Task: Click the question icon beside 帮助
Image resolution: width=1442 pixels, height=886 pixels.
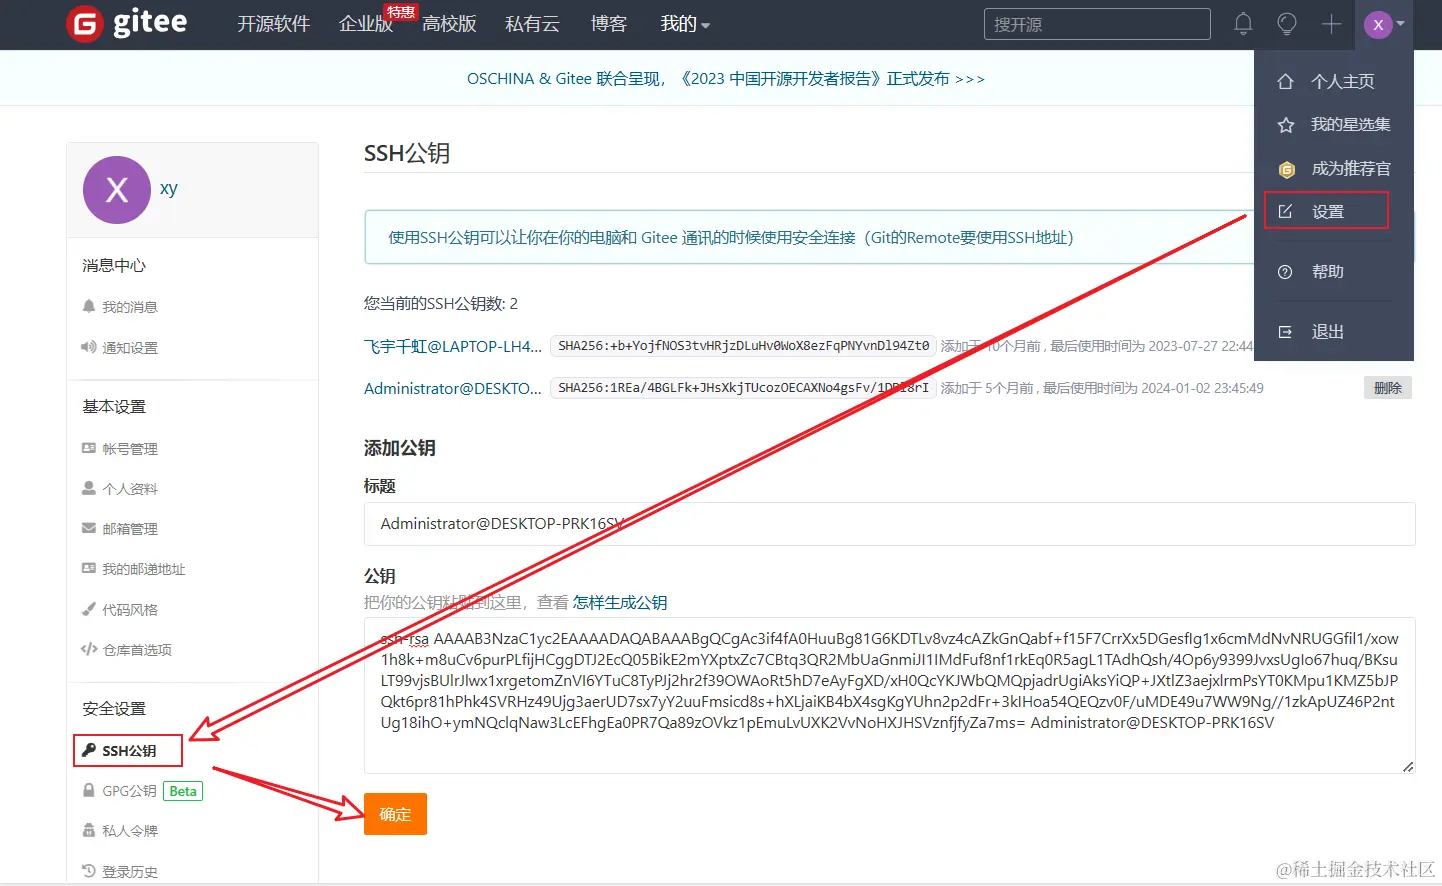Action: [x=1286, y=272]
